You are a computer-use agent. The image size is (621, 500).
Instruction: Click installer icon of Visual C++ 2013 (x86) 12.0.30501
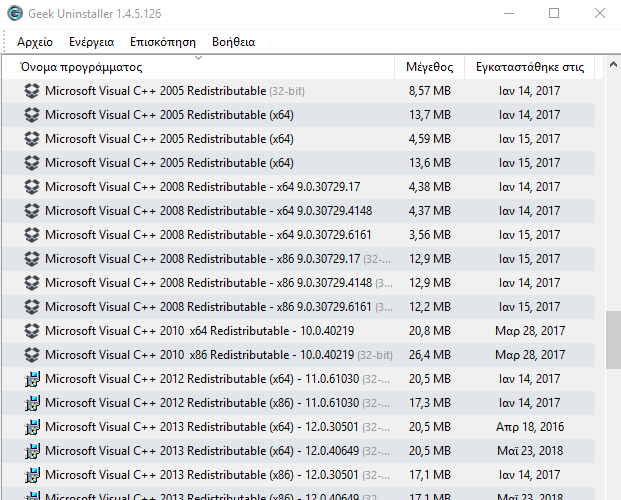(32, 475)
